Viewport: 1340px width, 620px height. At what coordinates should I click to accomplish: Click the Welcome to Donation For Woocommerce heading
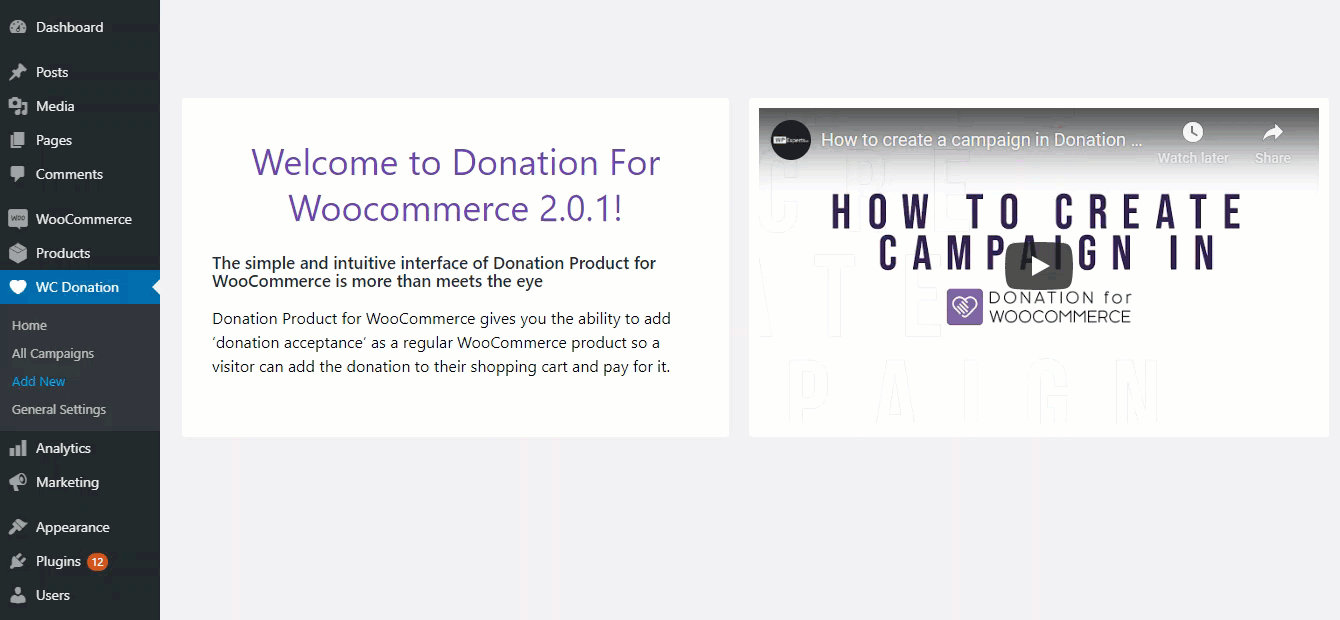(455, 185)
